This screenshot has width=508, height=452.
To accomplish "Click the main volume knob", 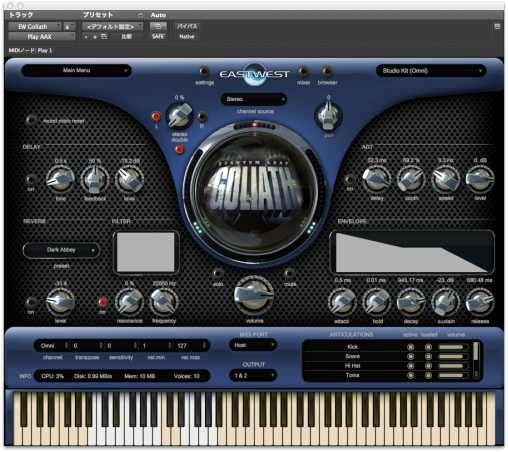I will [x=254, y=295].
